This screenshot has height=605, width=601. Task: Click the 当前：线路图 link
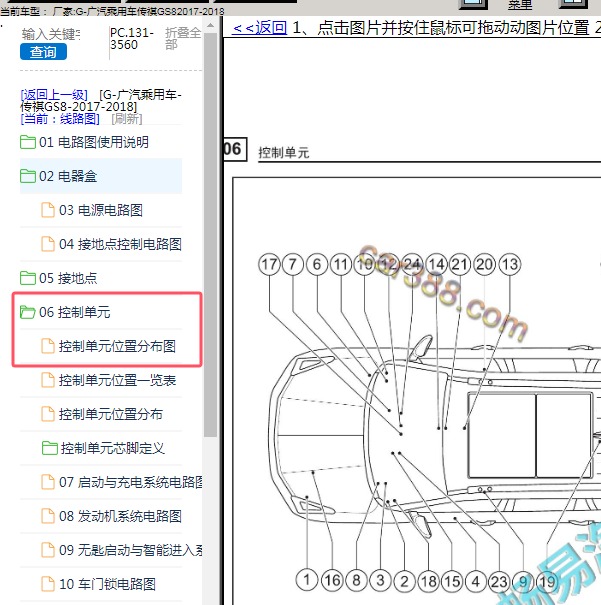click(x=60, y=118)
